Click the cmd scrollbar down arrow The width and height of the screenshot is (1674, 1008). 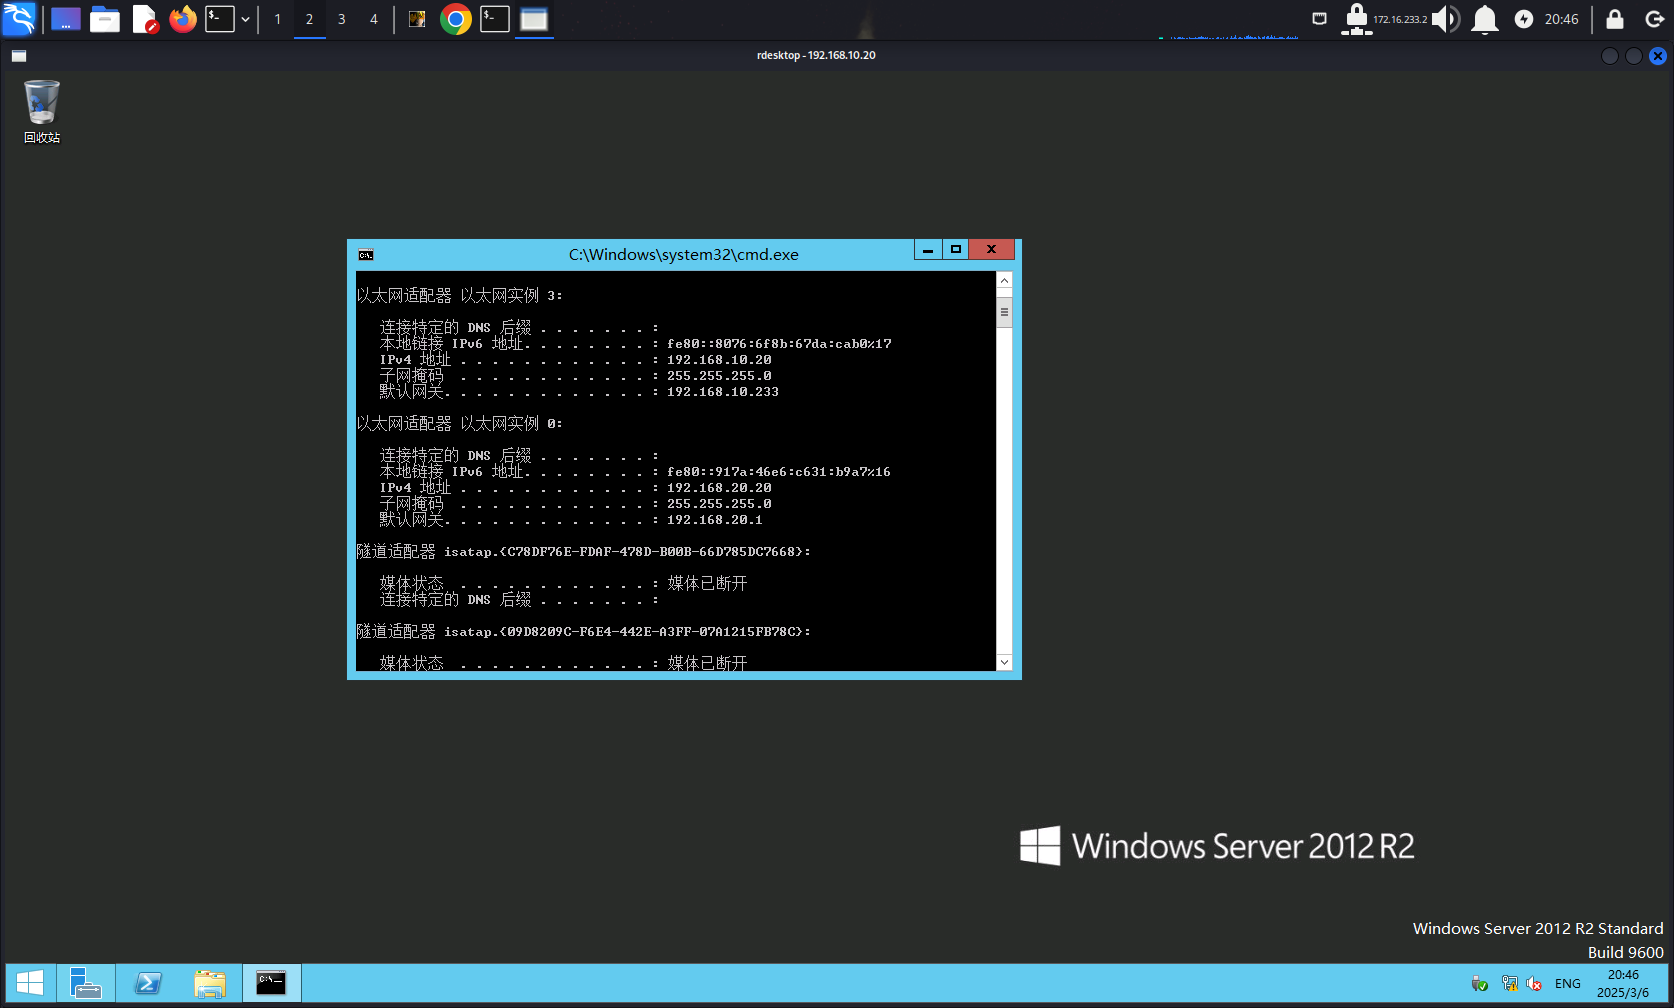1004,662
